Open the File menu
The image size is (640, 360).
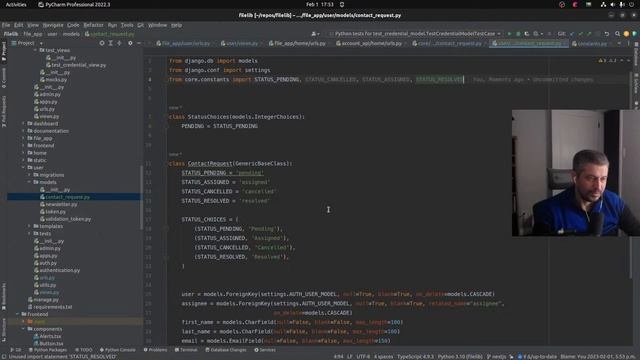(6, 25)
